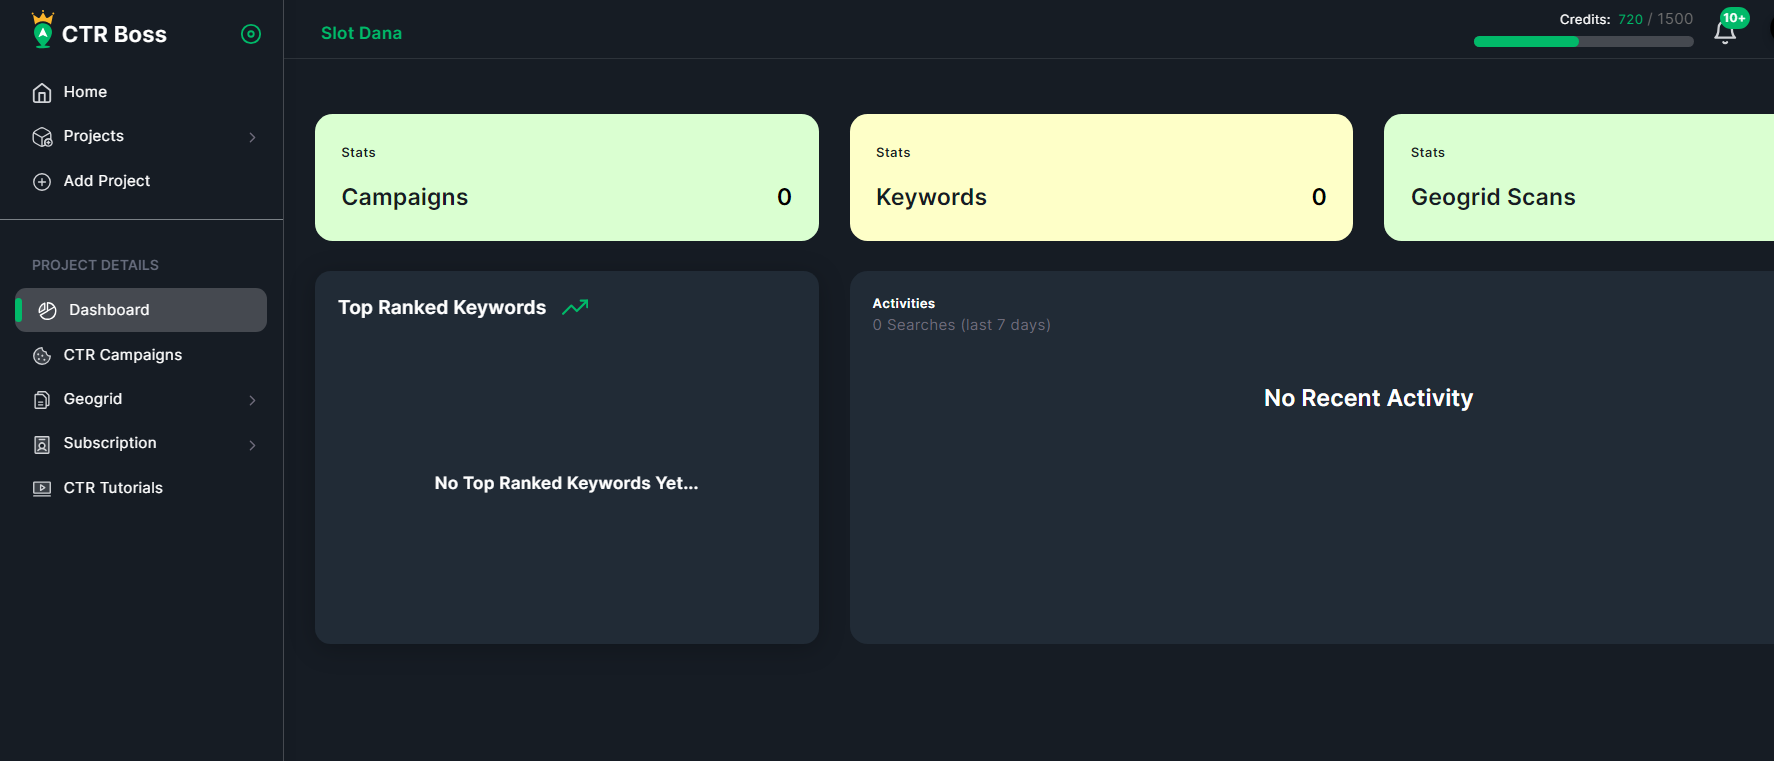
Task: Open the Keywords stats card
Action: coord(1101,177)
